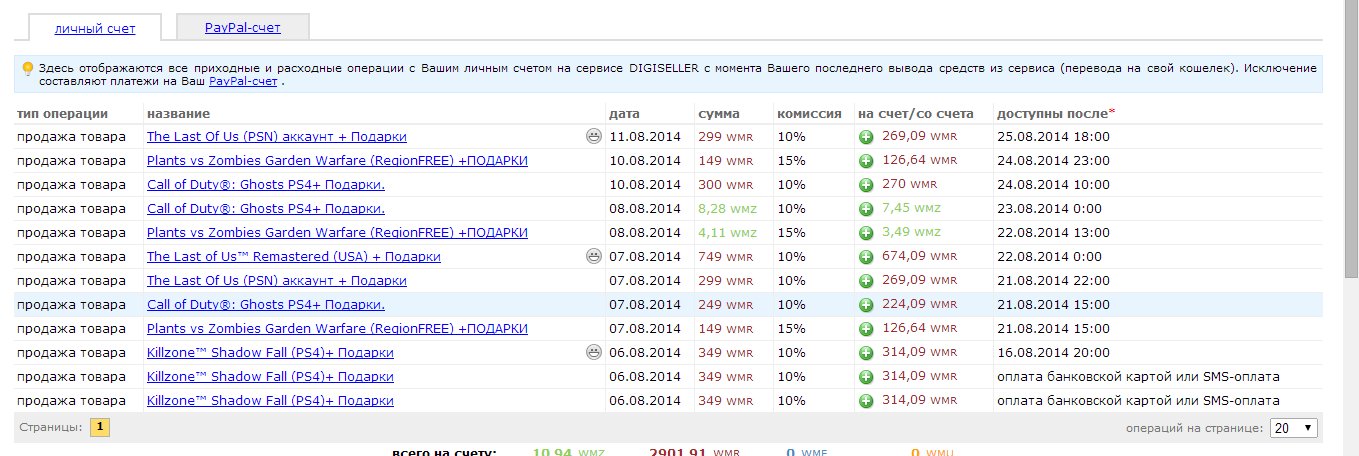Switch to the PayPal-счет tab
The image size is (1359, 456).
[x=243, y=27]
